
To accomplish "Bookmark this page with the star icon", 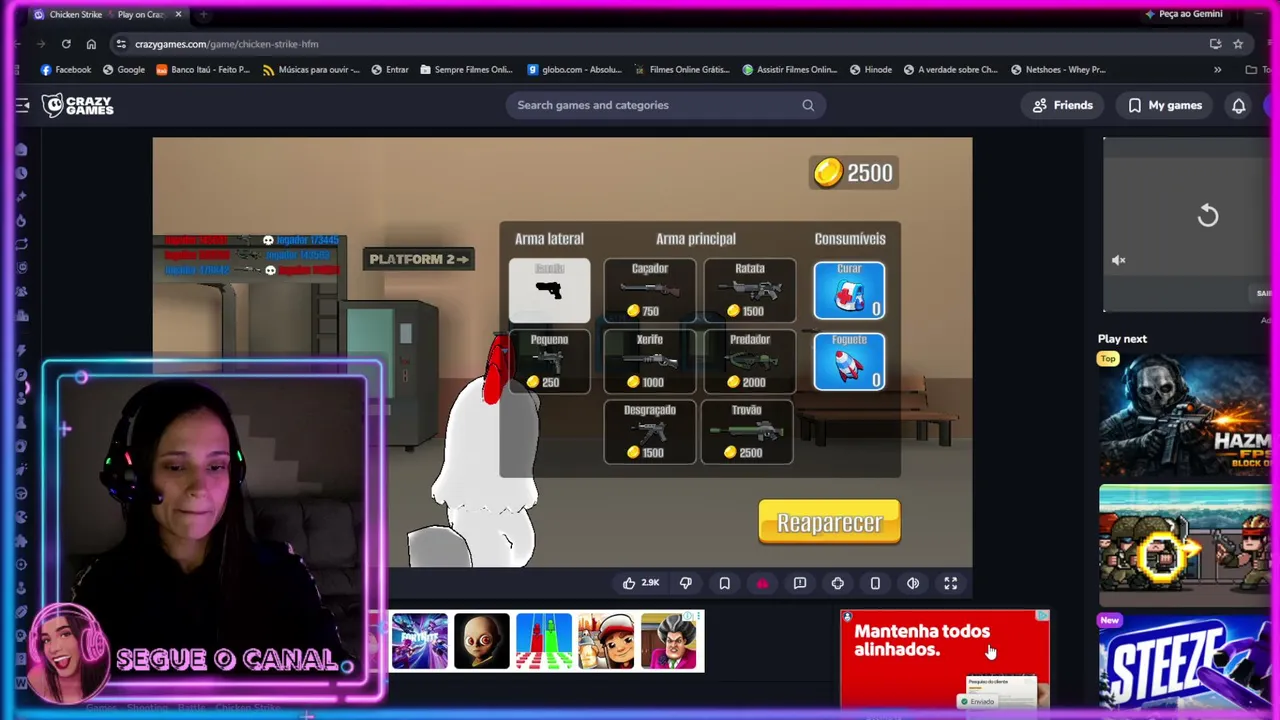I will pos(1238,44).
